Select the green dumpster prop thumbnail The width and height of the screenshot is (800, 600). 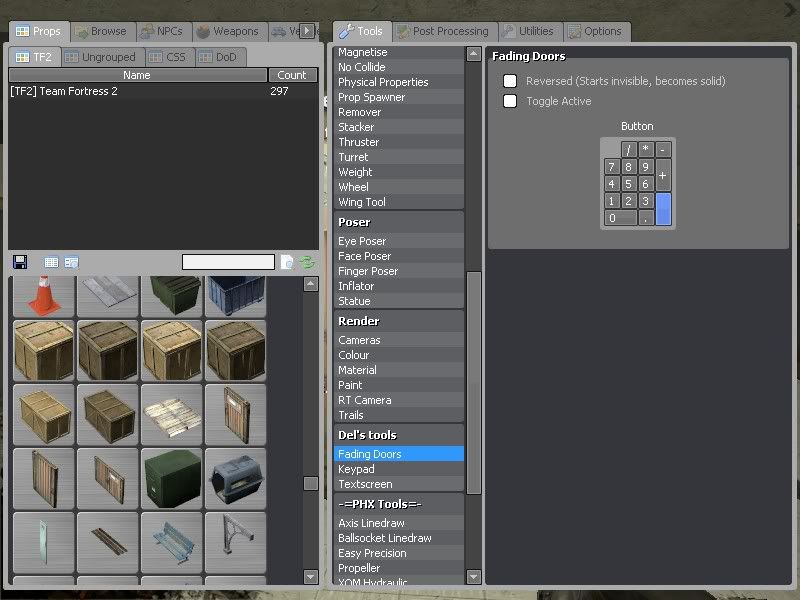[x=172, y=296]
